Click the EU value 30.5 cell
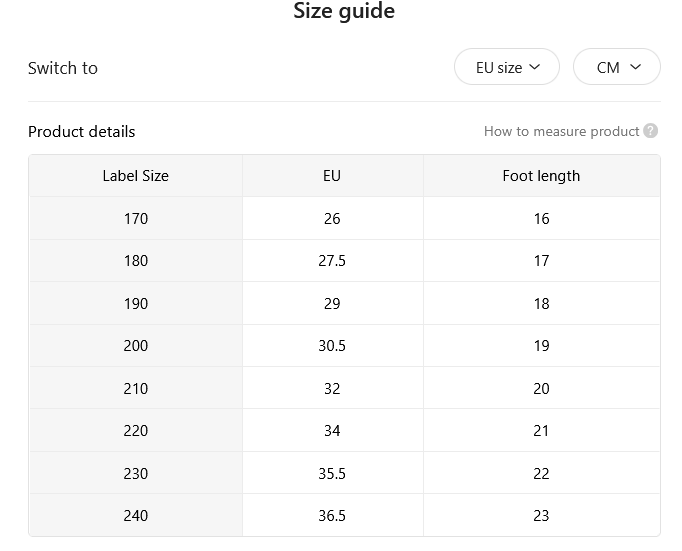Screen dimensions: 682x551 [x=332, y=345]
